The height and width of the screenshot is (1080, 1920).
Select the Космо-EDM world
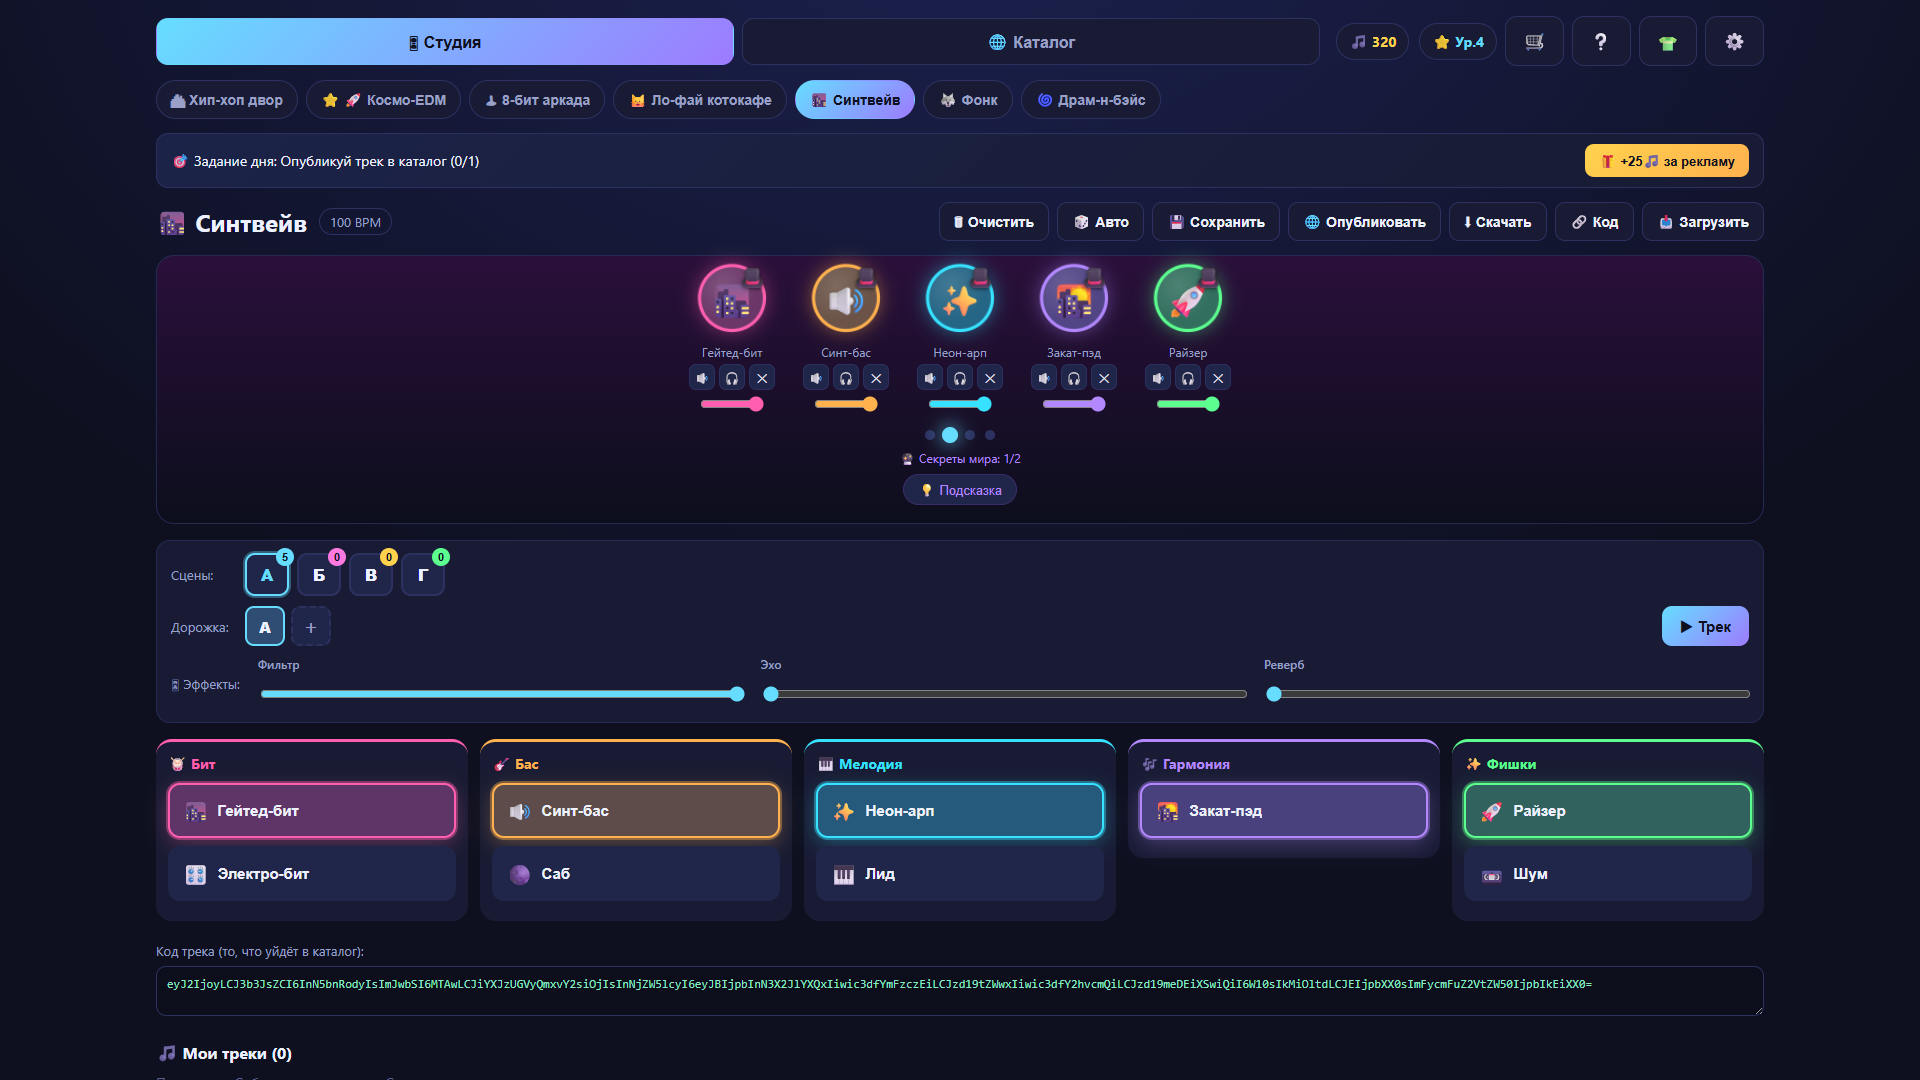pos(384,100)
